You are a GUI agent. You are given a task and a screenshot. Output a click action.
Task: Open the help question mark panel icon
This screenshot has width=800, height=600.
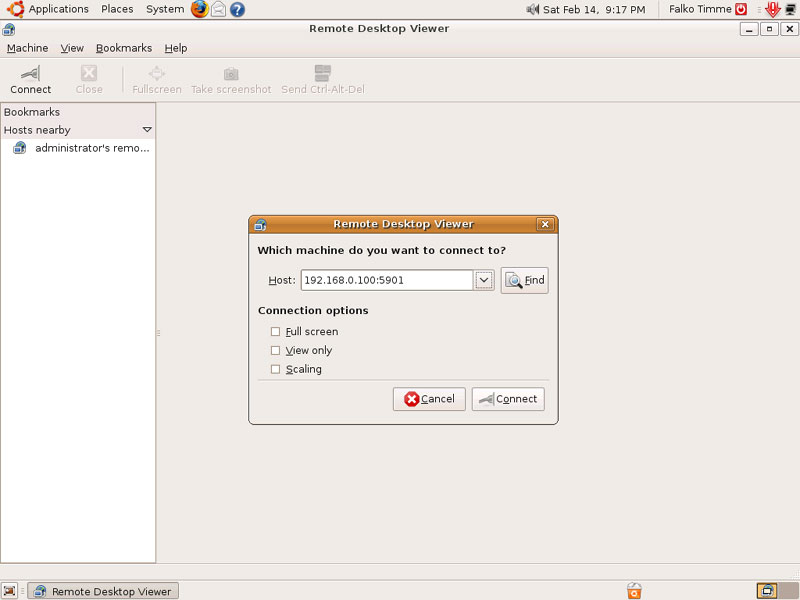click(x=237, y=9)
